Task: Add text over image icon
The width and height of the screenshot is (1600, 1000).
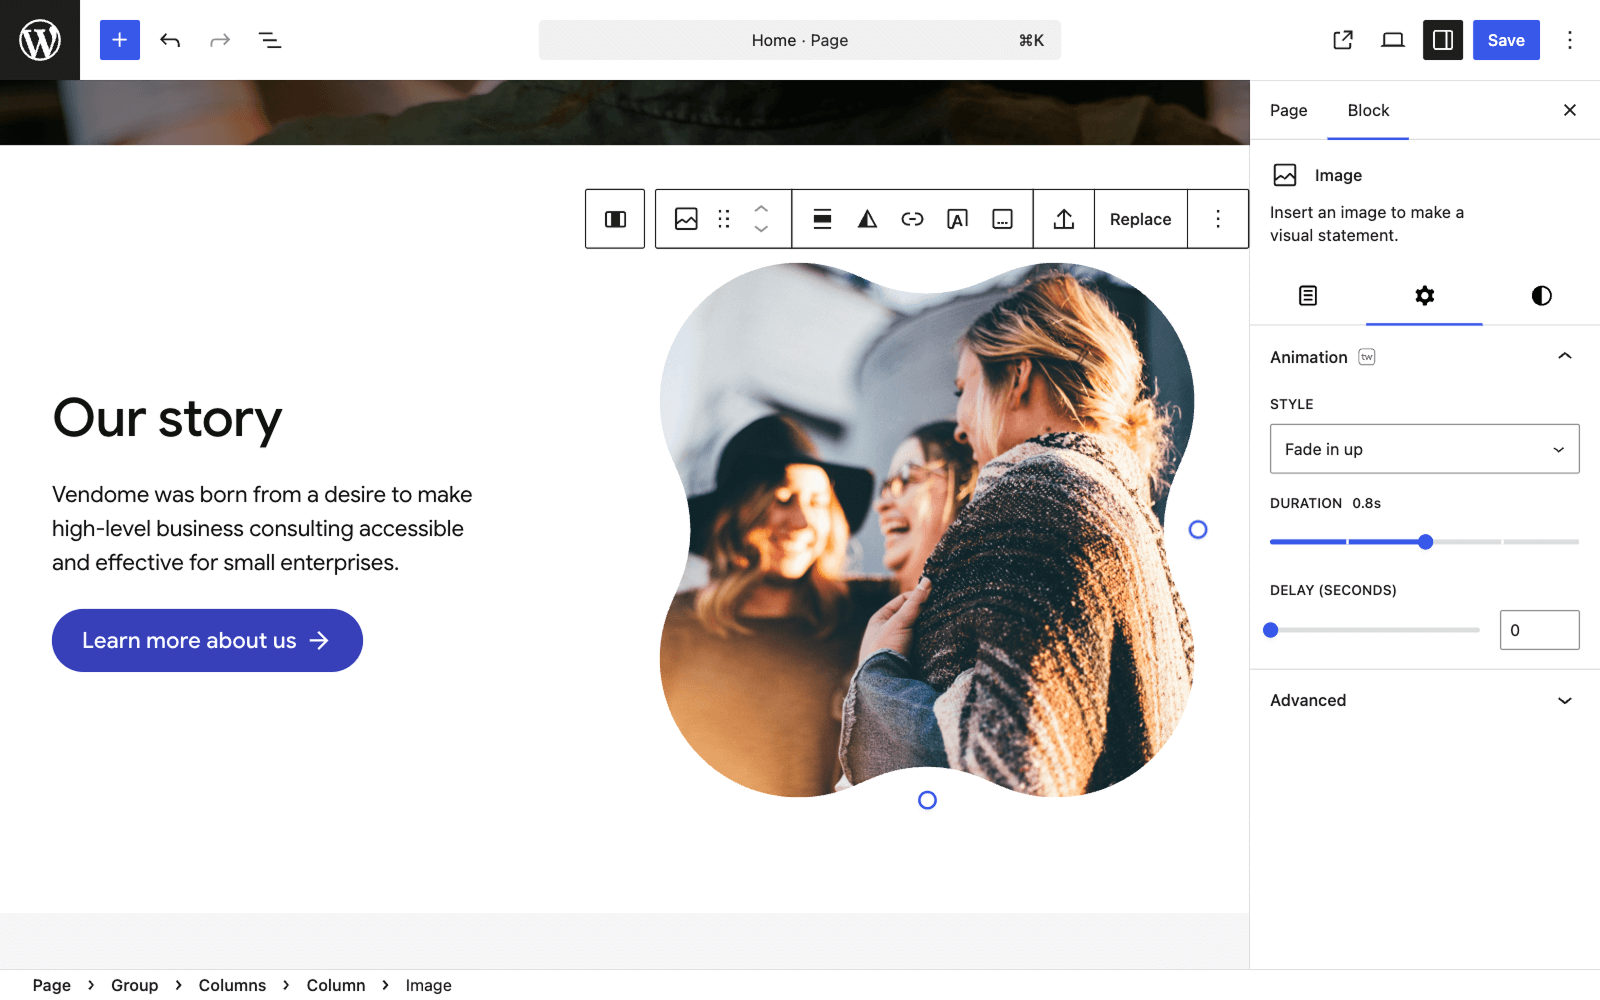Action: coord(957,219)
